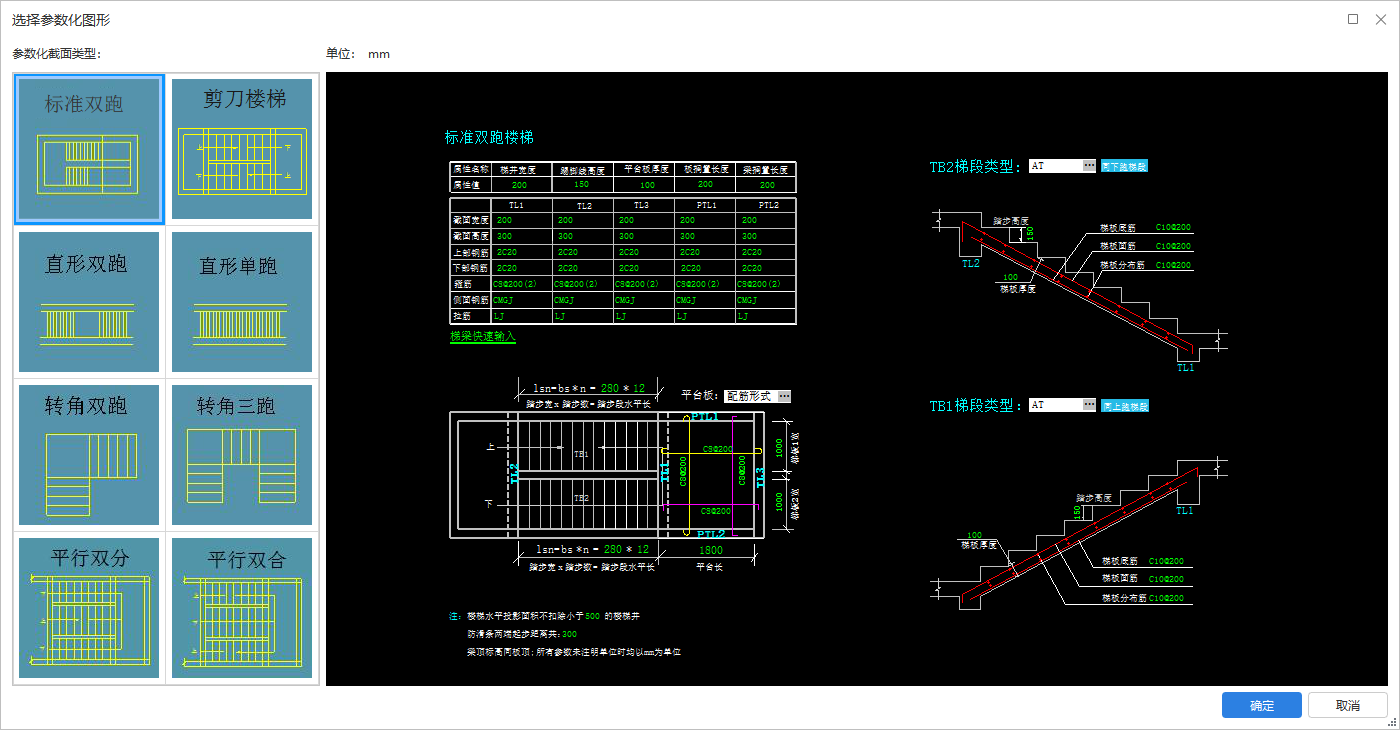Edit TB2 踏步高度 value 150

point(1030,233)
